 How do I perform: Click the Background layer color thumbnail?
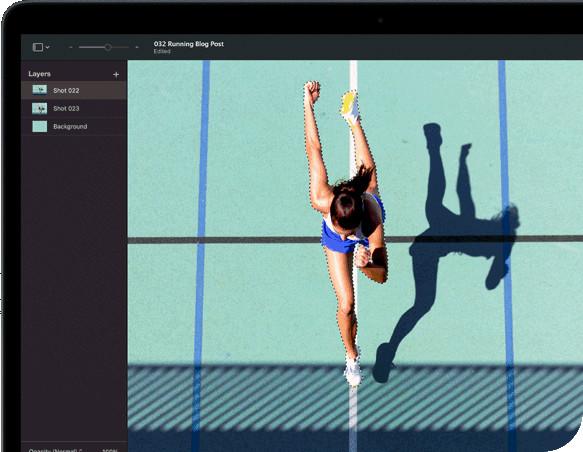click(x=40, y=126)
